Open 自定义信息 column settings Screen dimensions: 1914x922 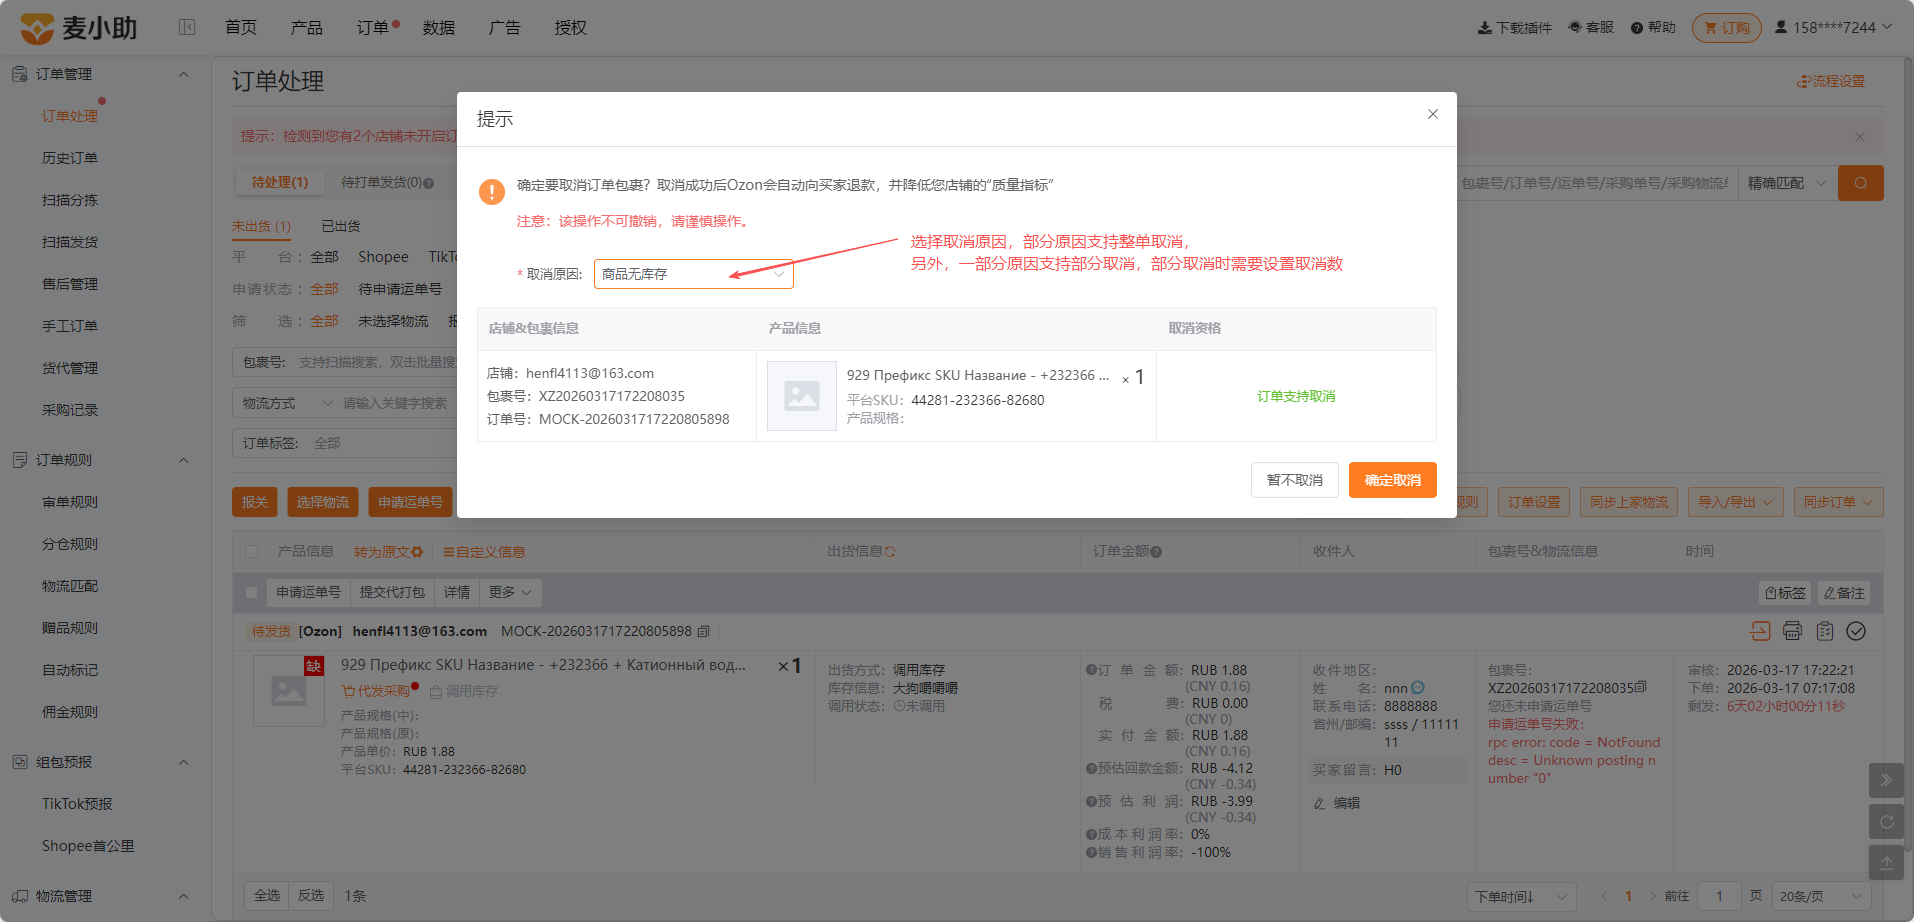(x=484, y=552)
